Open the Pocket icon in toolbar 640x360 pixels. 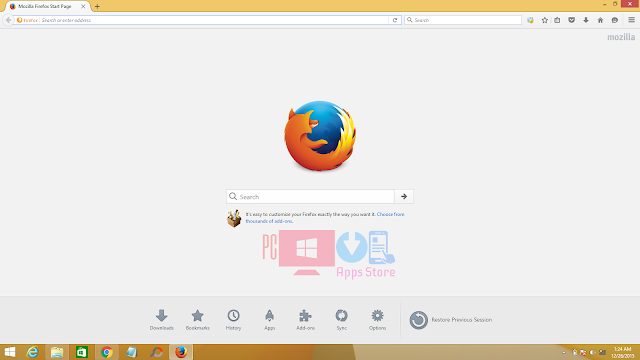[571, 20]
